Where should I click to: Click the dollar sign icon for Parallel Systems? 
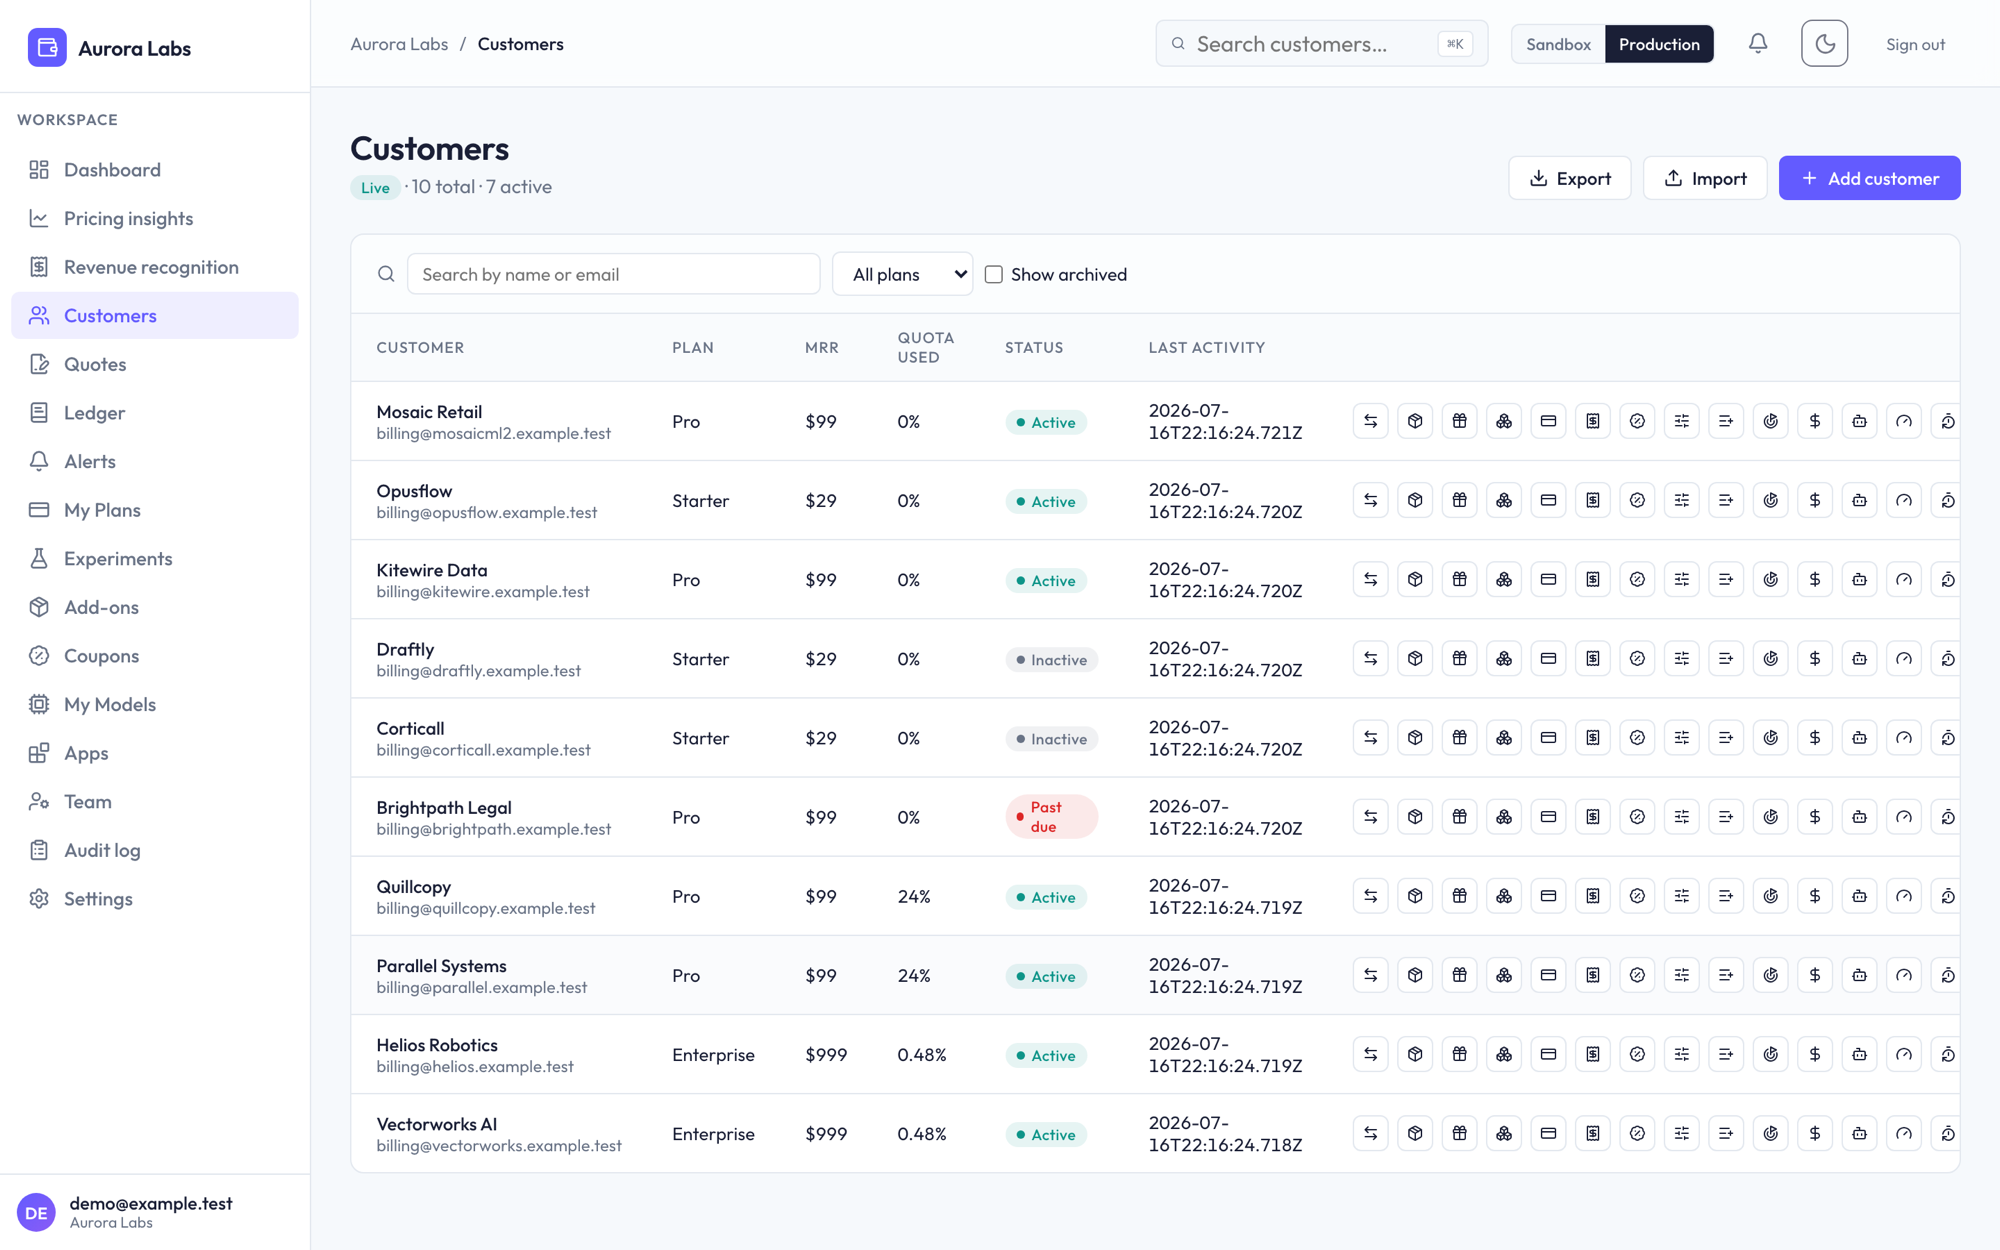pos(1815,975)
